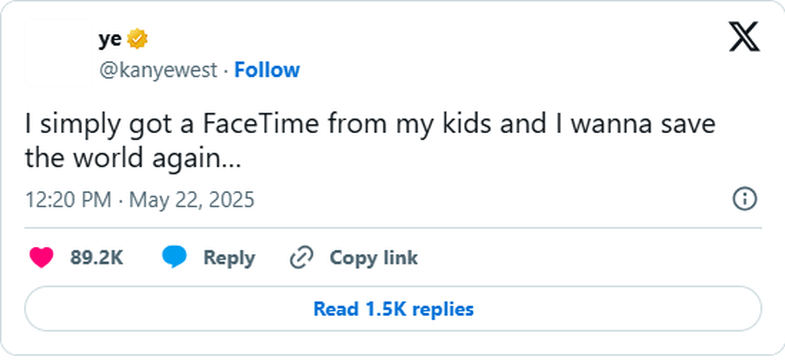Open the Twitter info circle icon
This screenshot has height=360, width=785.
[x=745, y=199]
